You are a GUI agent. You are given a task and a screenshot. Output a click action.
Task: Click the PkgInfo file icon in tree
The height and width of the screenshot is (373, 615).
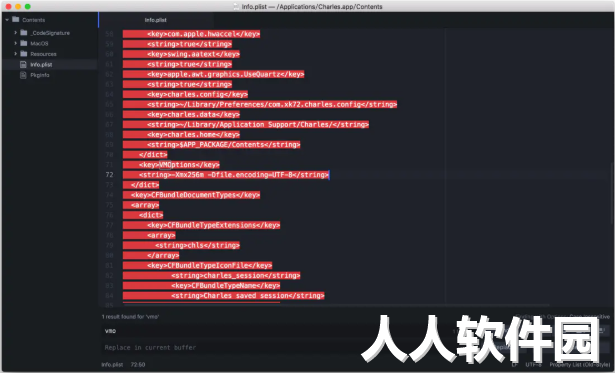(x=23, y=75)
